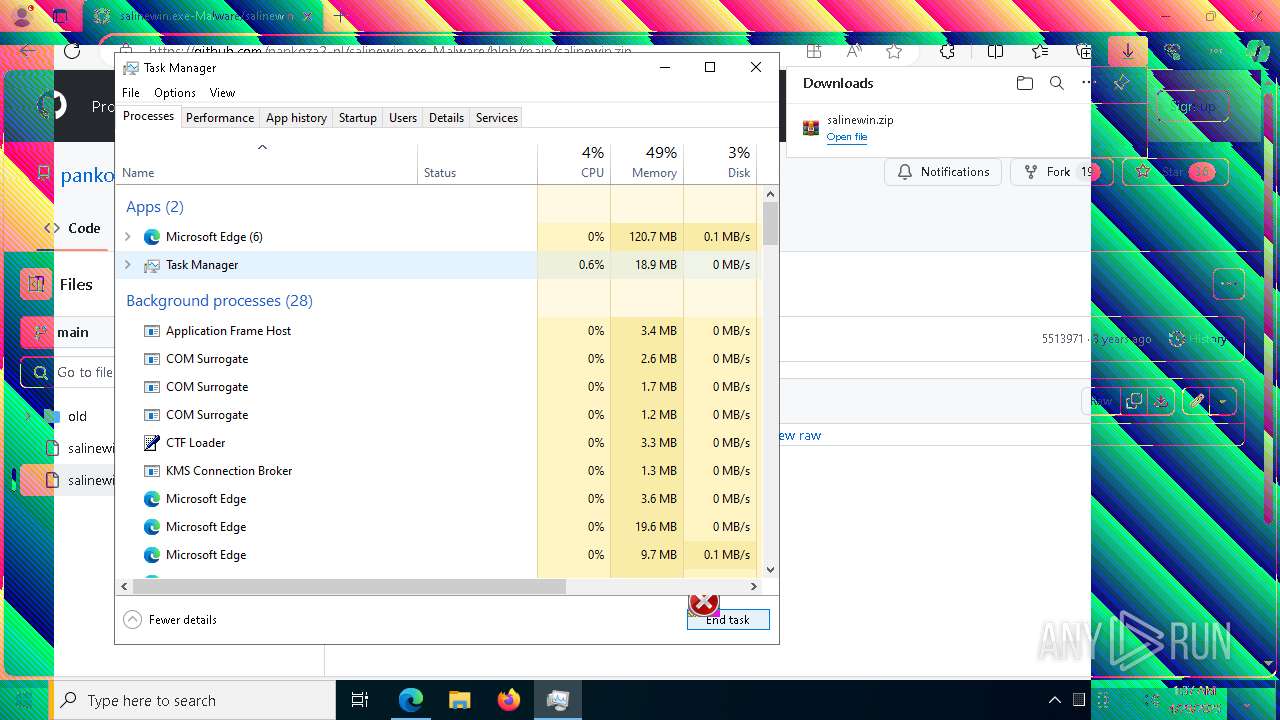Image resolution: width=1280 pixels, height=720 pixels.
Task: Select the KMS Connection Broker process
Action: point(438,471)
